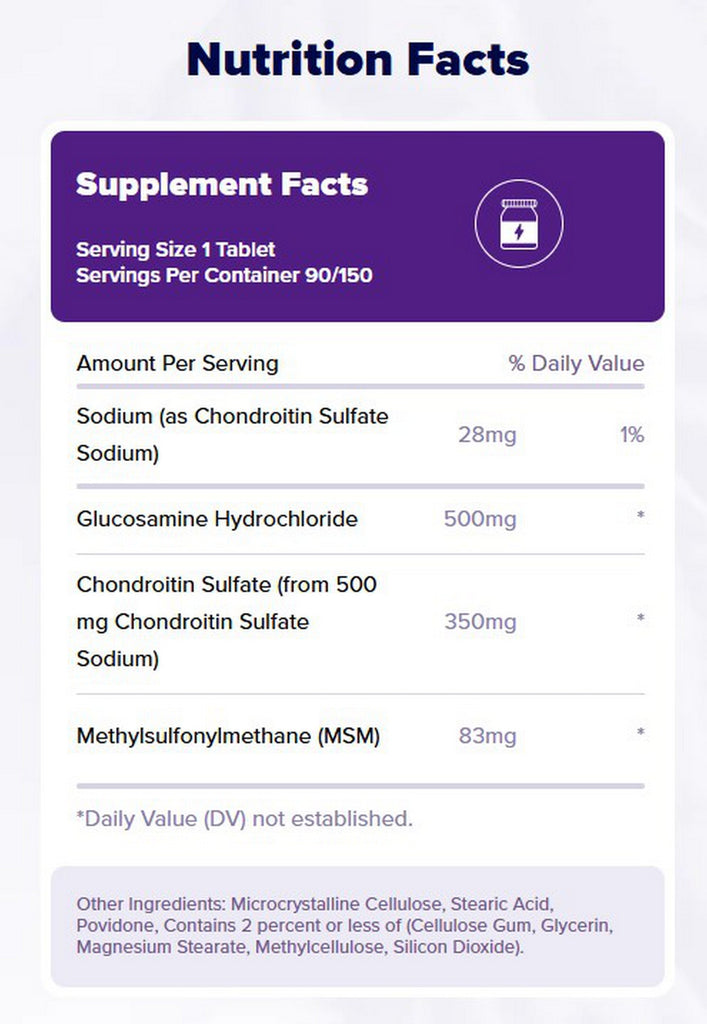707x1024 pixels.
Task: Click Servings Per Container 90/150 line
Action: tap(224, 274)
